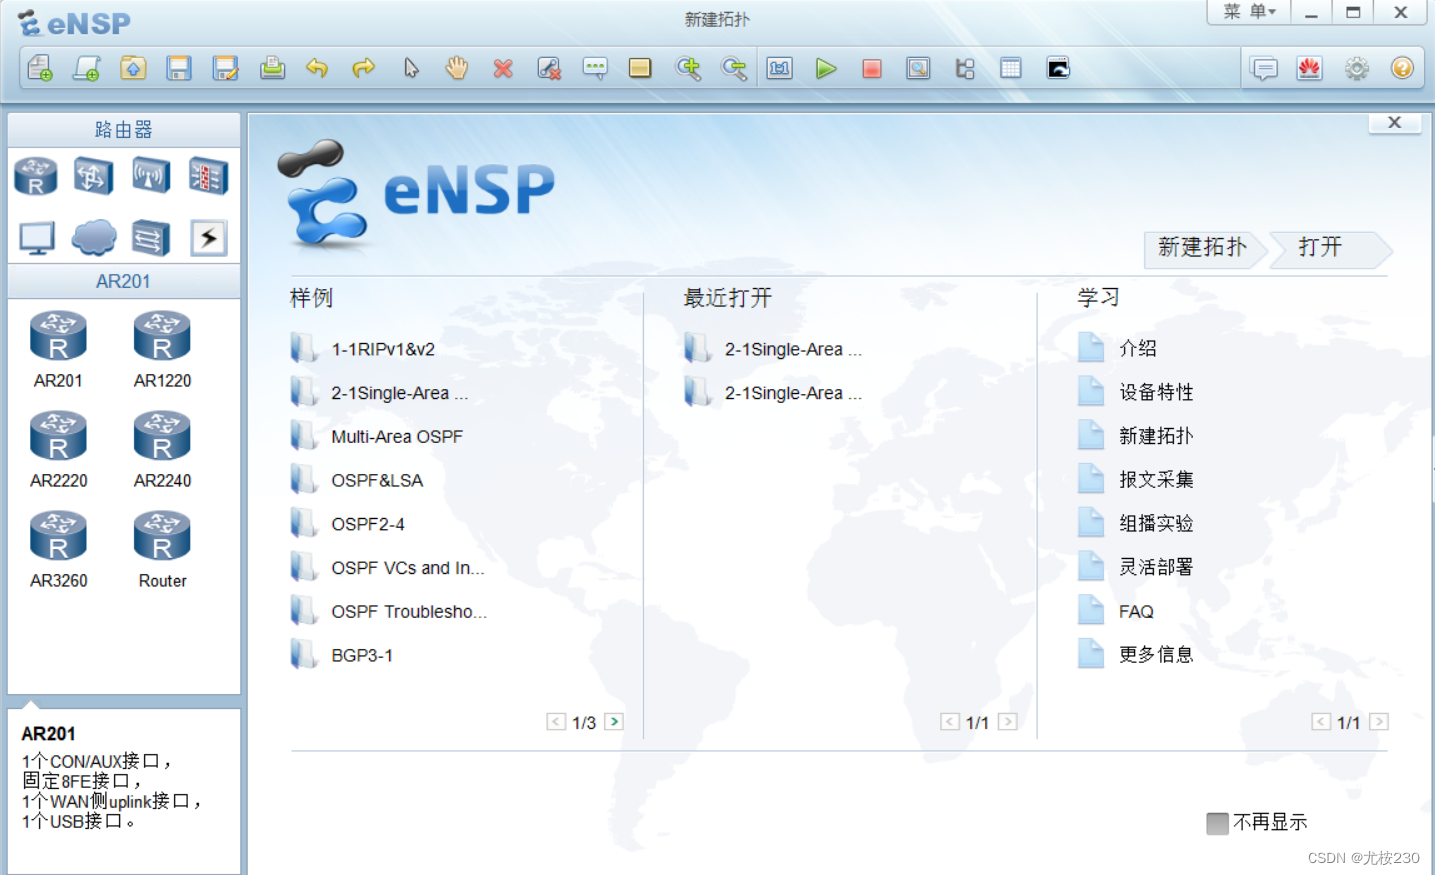Viewport: 1435px width, 875px height.
Task: Click the Open Topology folder icon
Action: pos(133,68)
